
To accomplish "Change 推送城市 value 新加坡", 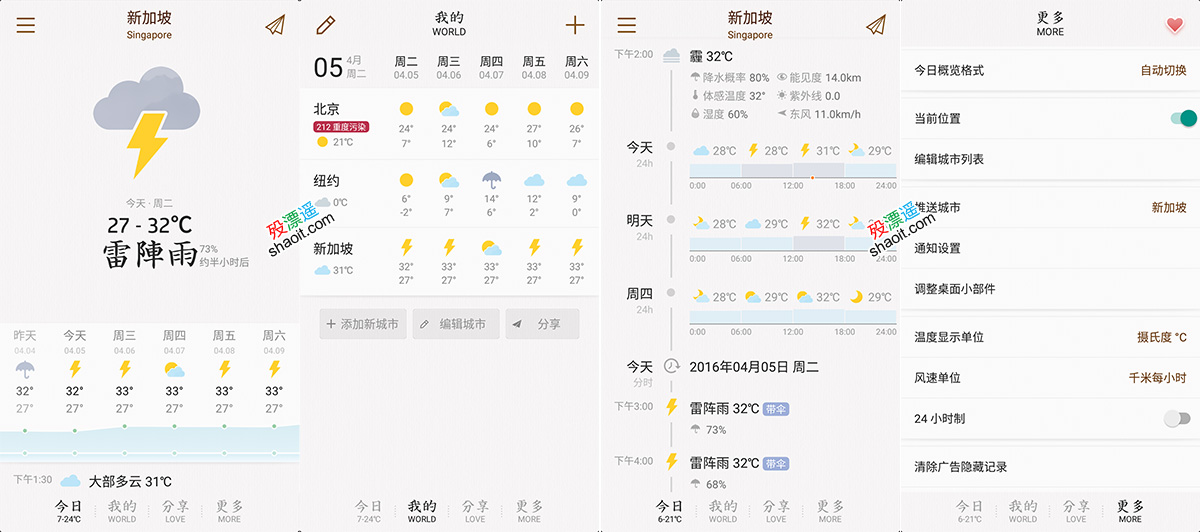I will click(x=1169, y=208).
